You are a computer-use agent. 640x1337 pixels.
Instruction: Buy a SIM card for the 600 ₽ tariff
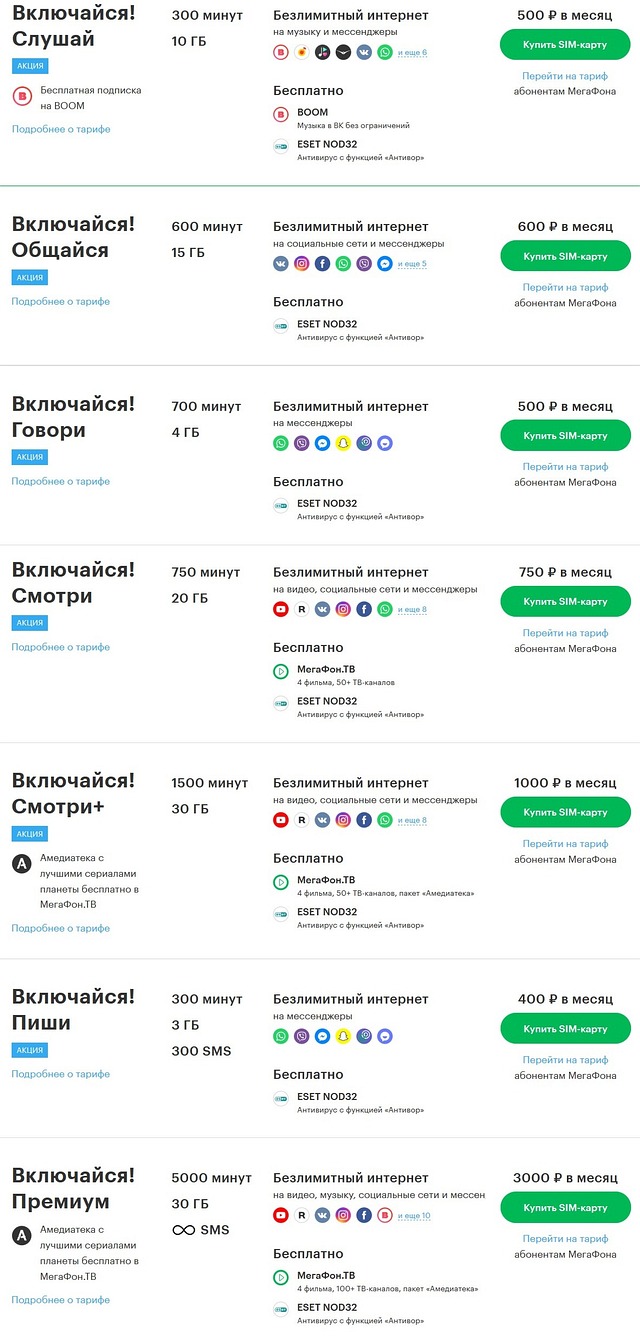point(565,256)
